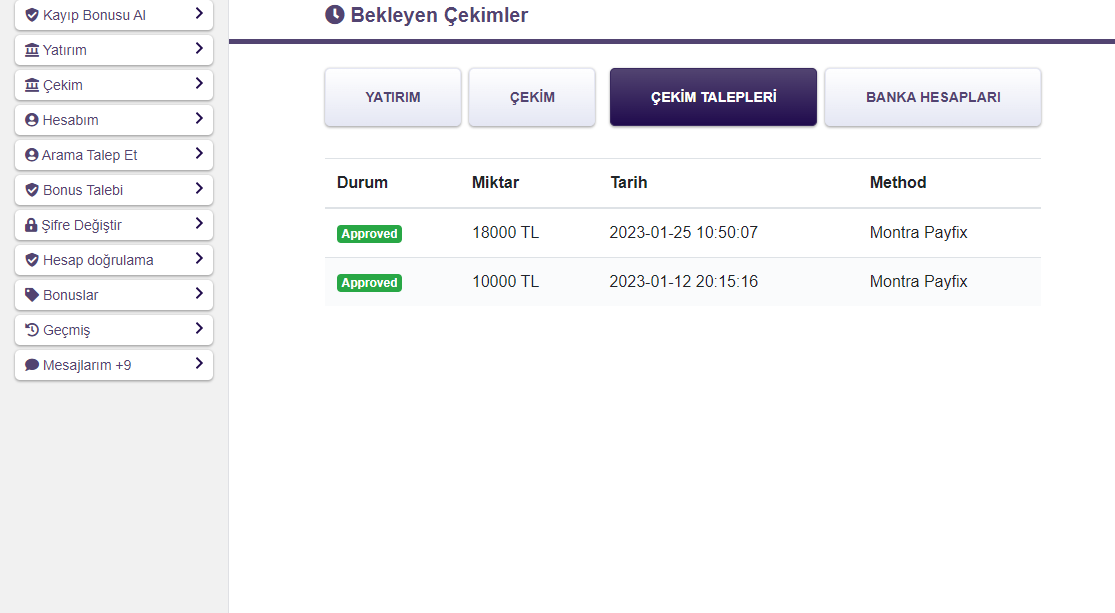This screenshot has height=613, width=1115.
Task: Switch to the YATIRIM tab
Action: point(393,97)
